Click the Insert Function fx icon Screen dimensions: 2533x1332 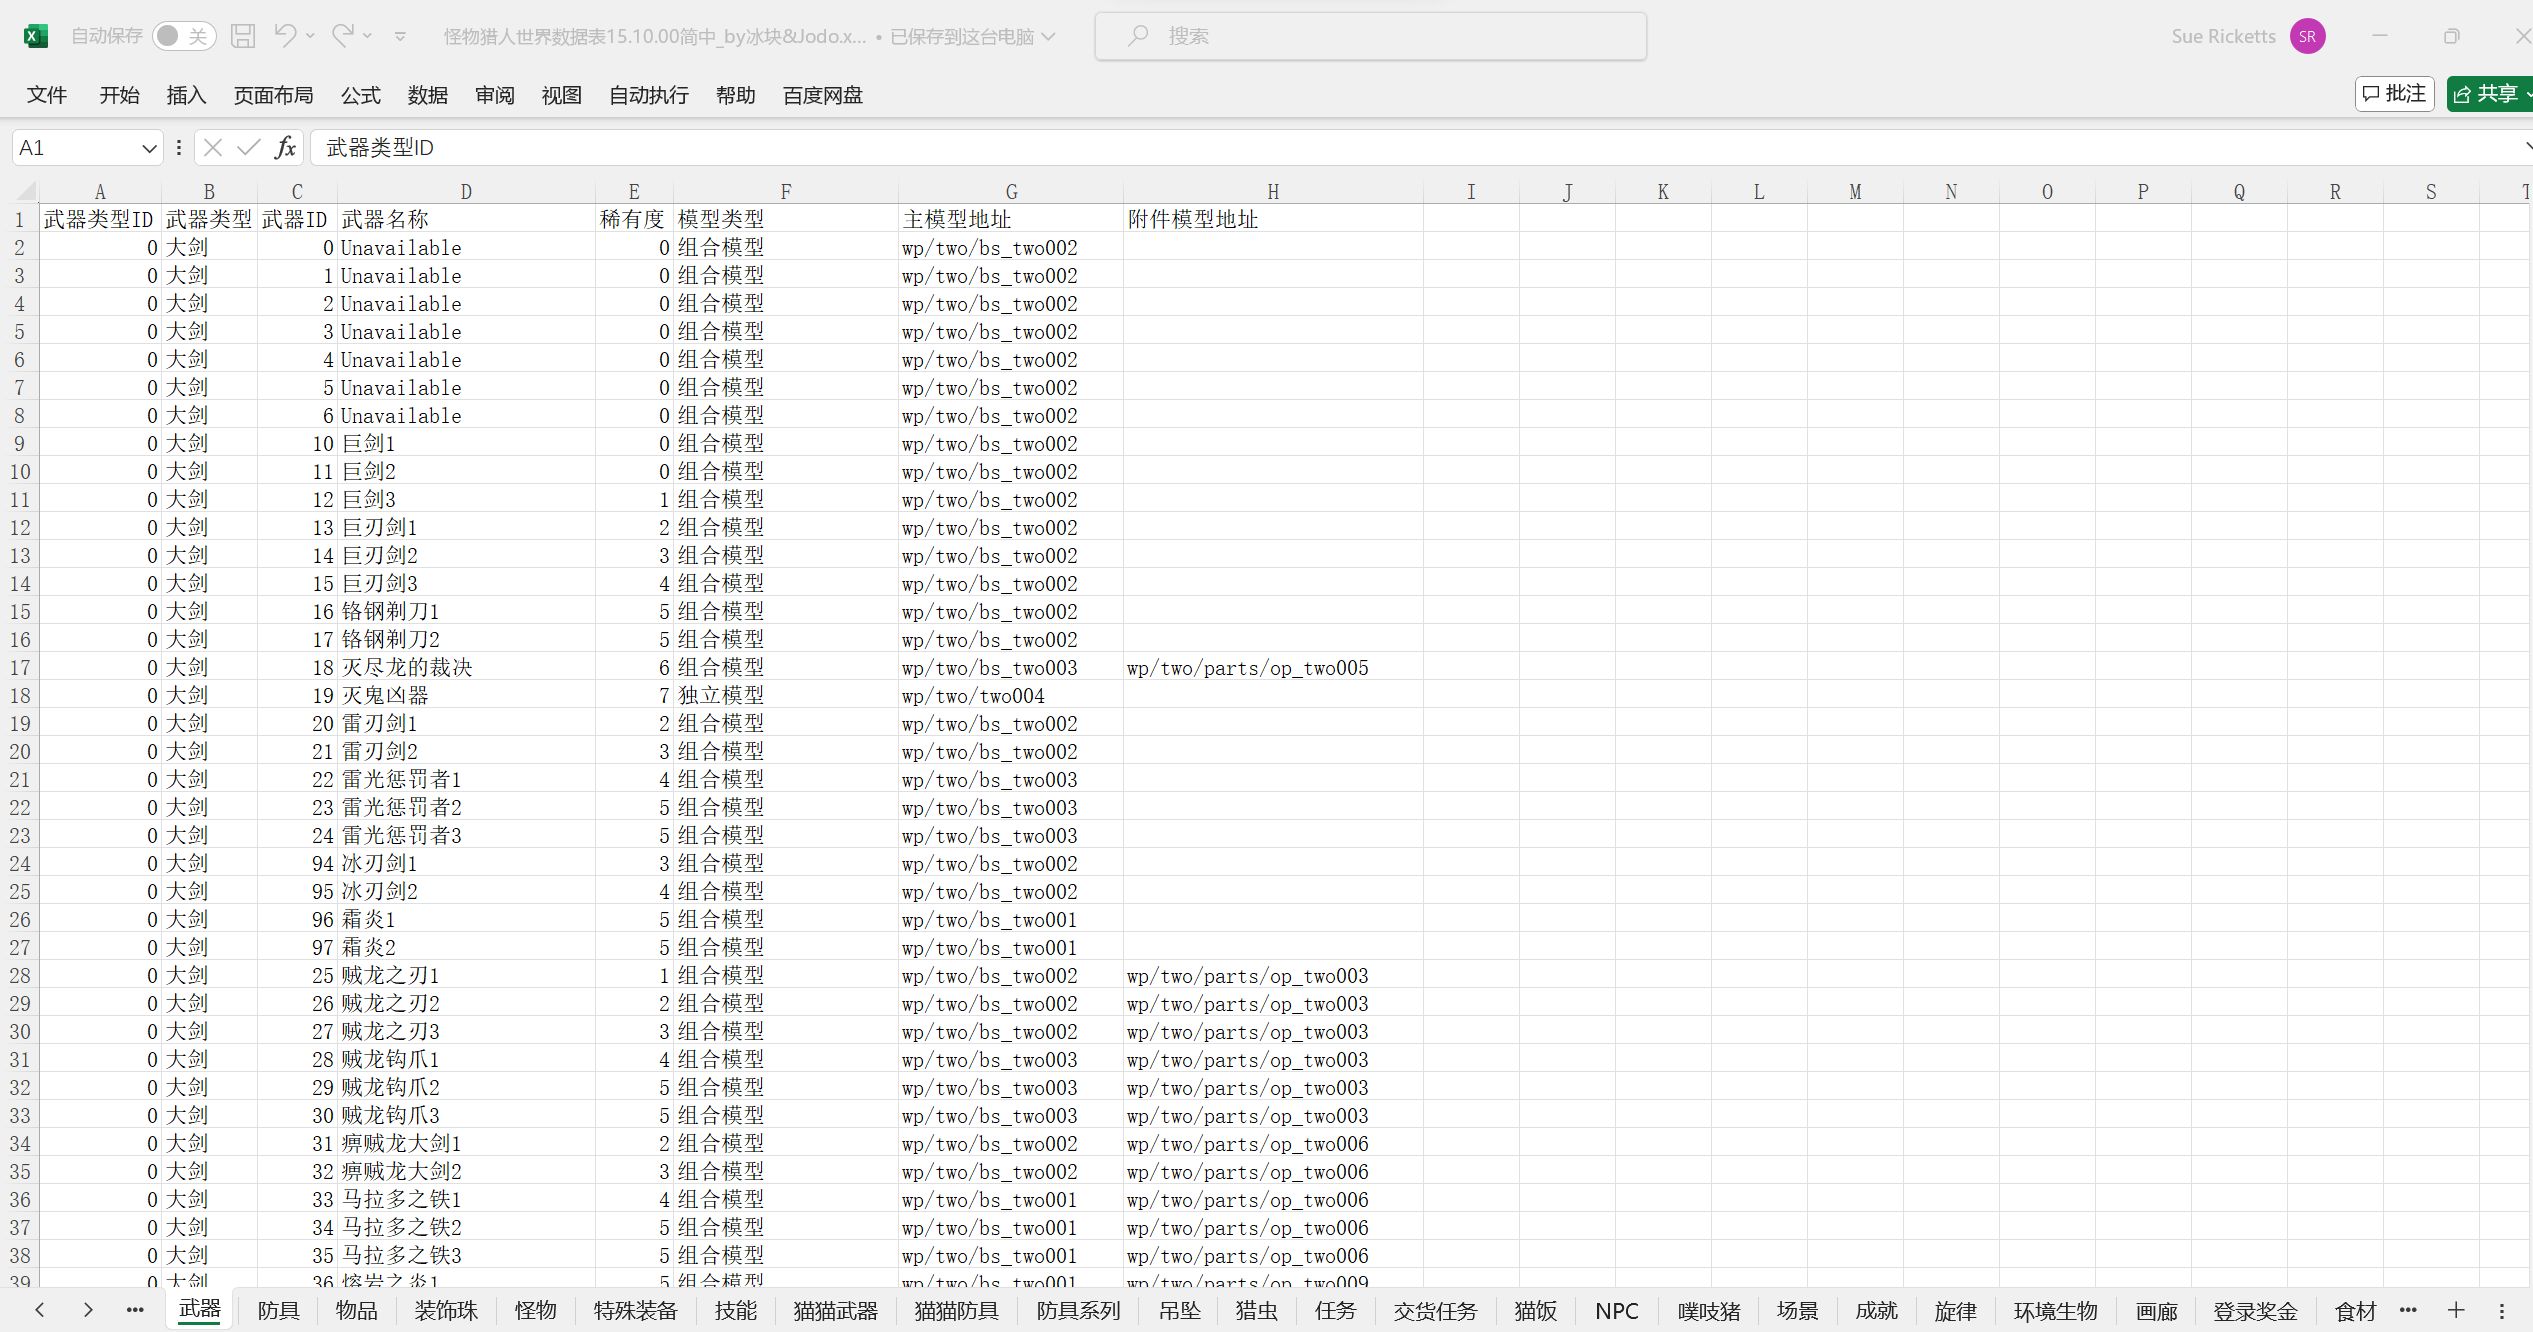point(285,148)
